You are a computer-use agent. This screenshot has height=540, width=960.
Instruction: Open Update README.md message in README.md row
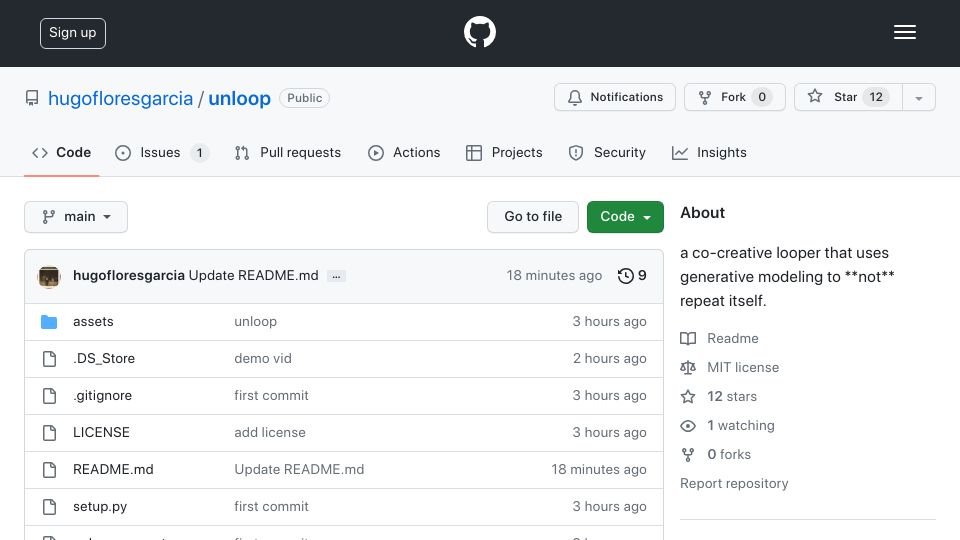coord(299,470)
